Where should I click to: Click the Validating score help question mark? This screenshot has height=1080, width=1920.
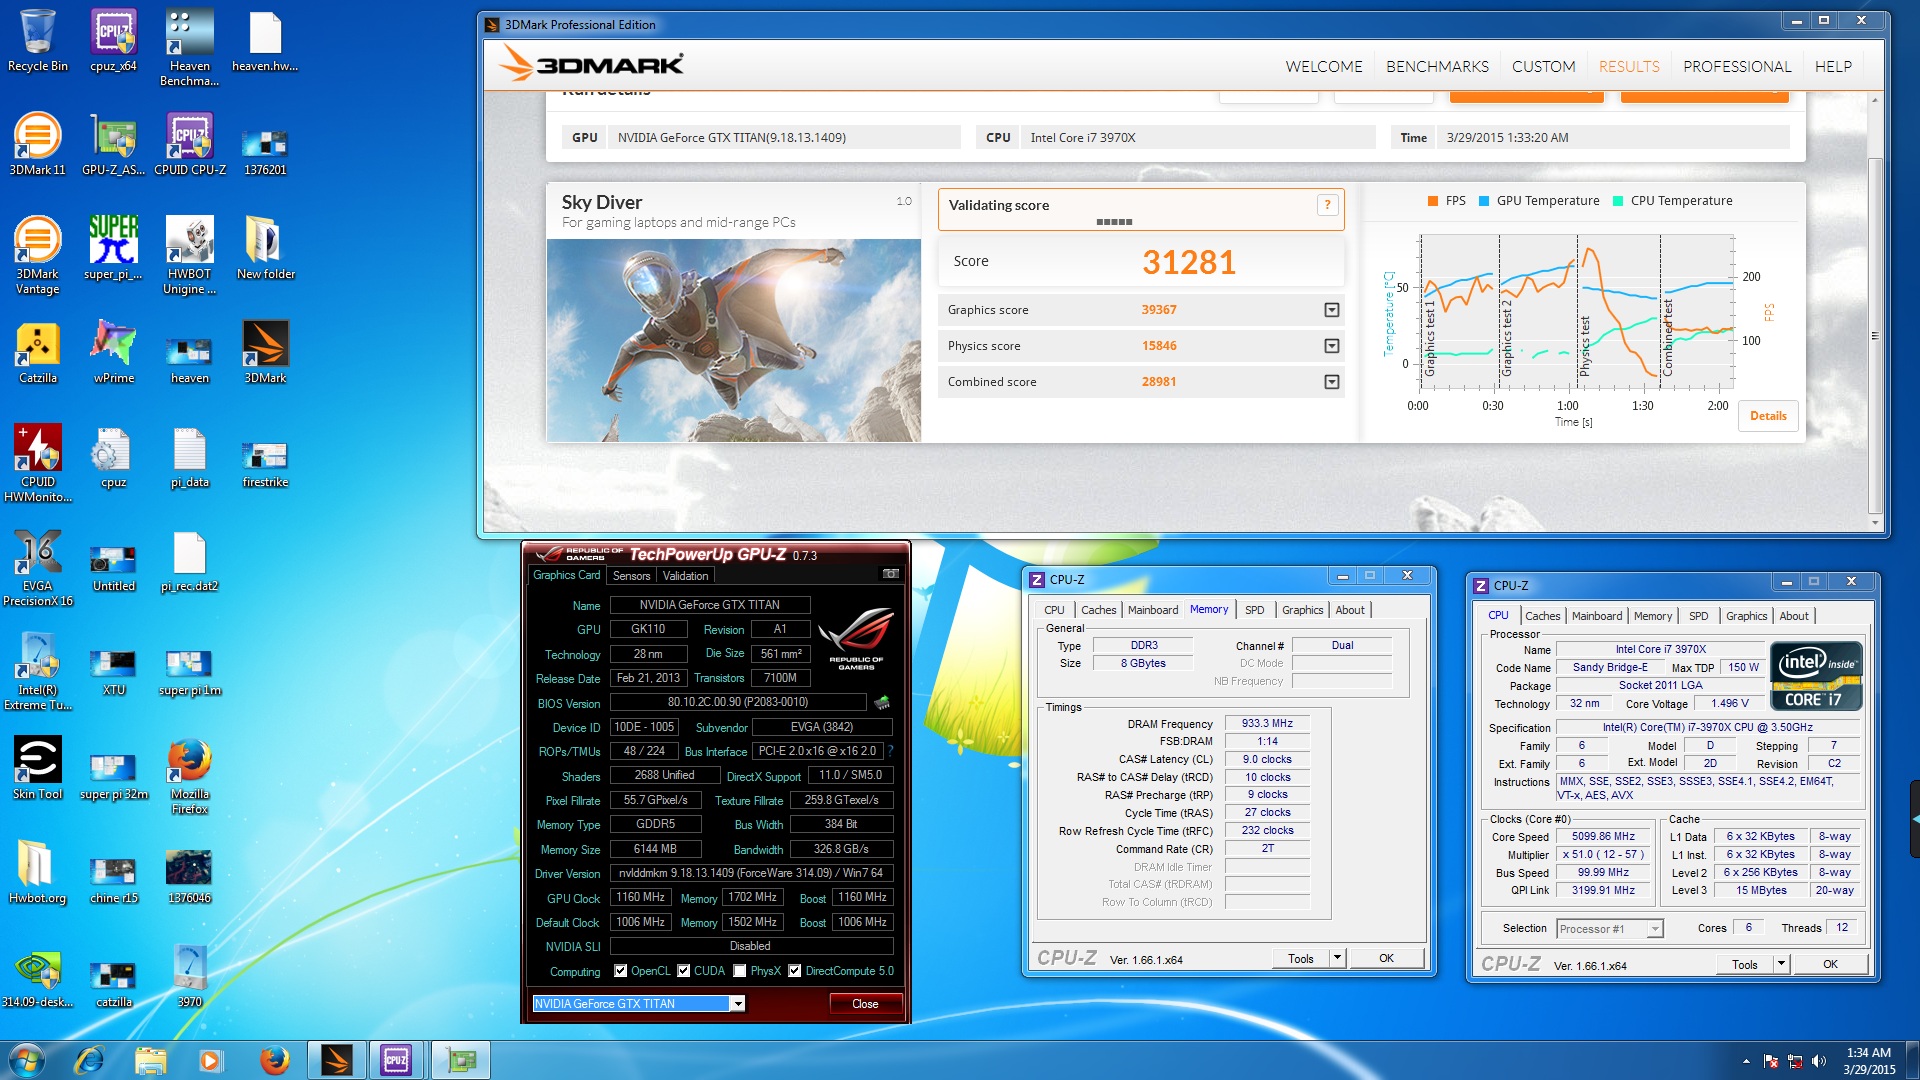pyautogui.click(x=1327, y=205)
